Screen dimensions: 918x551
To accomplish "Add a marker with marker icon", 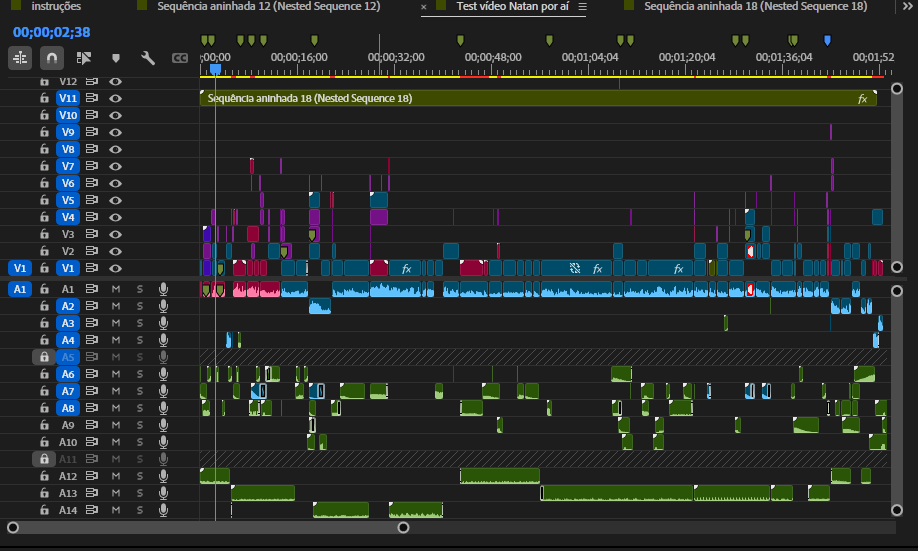I will point(116,58).
